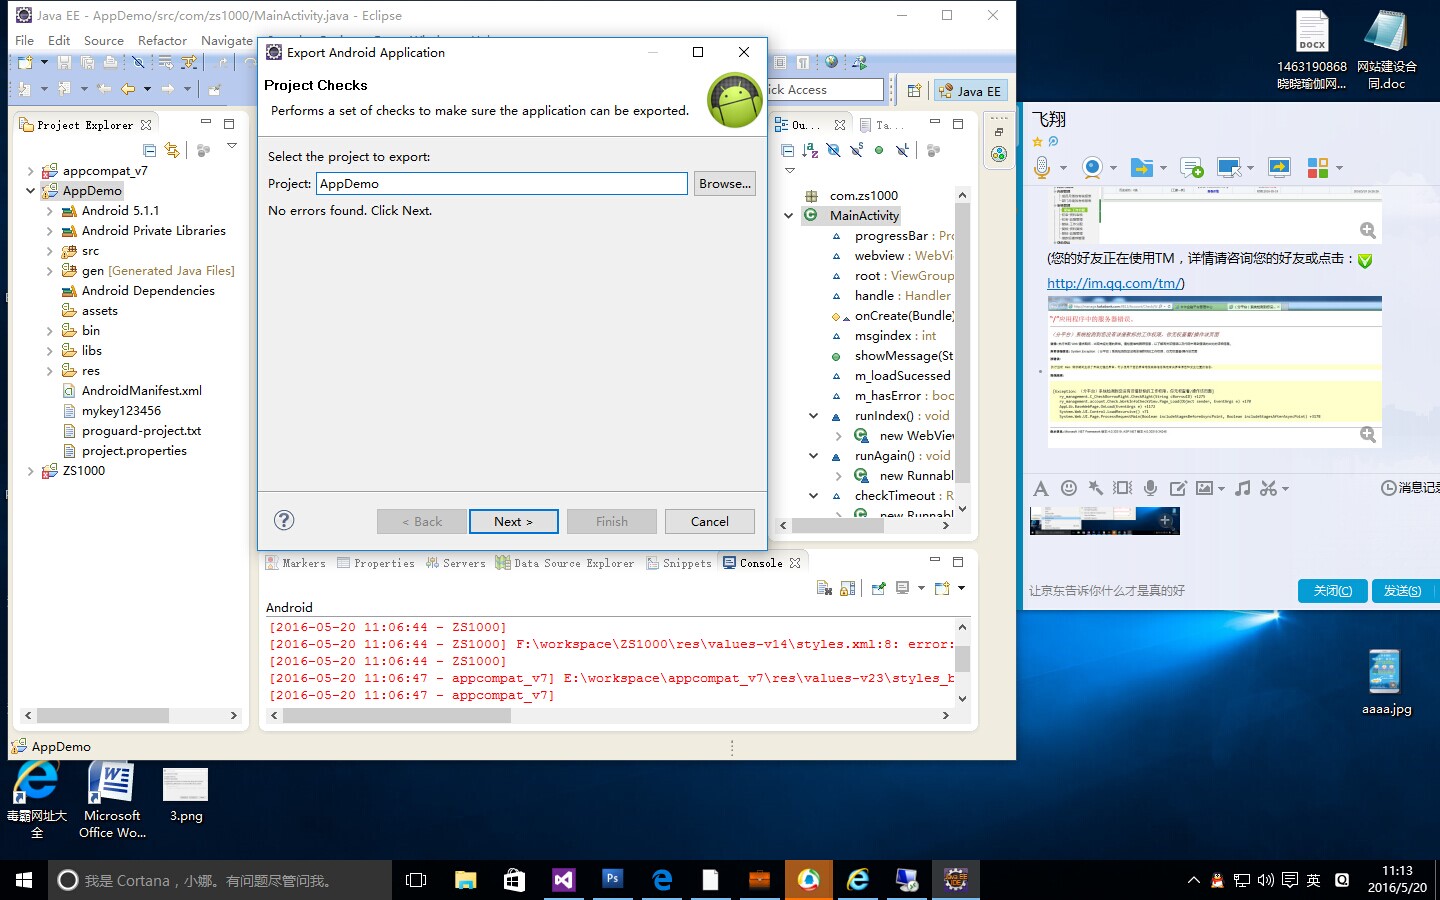
Task: Click the 关闭(C) close button in QQ
Action: pos(1332,590)
